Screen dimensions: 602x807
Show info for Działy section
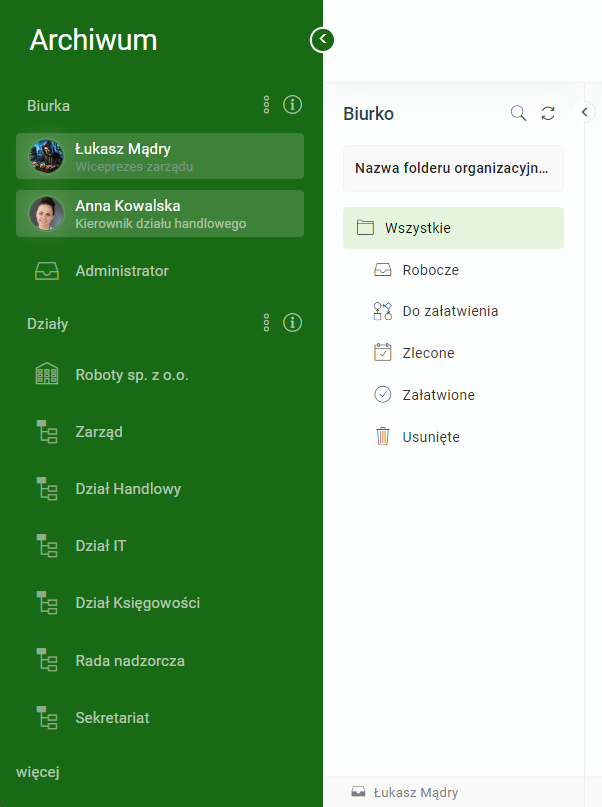pyautogui.click(x=292, y=323)
